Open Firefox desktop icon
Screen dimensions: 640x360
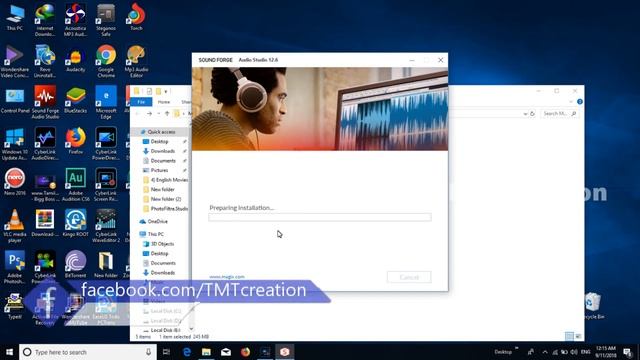tap(76, 141)
